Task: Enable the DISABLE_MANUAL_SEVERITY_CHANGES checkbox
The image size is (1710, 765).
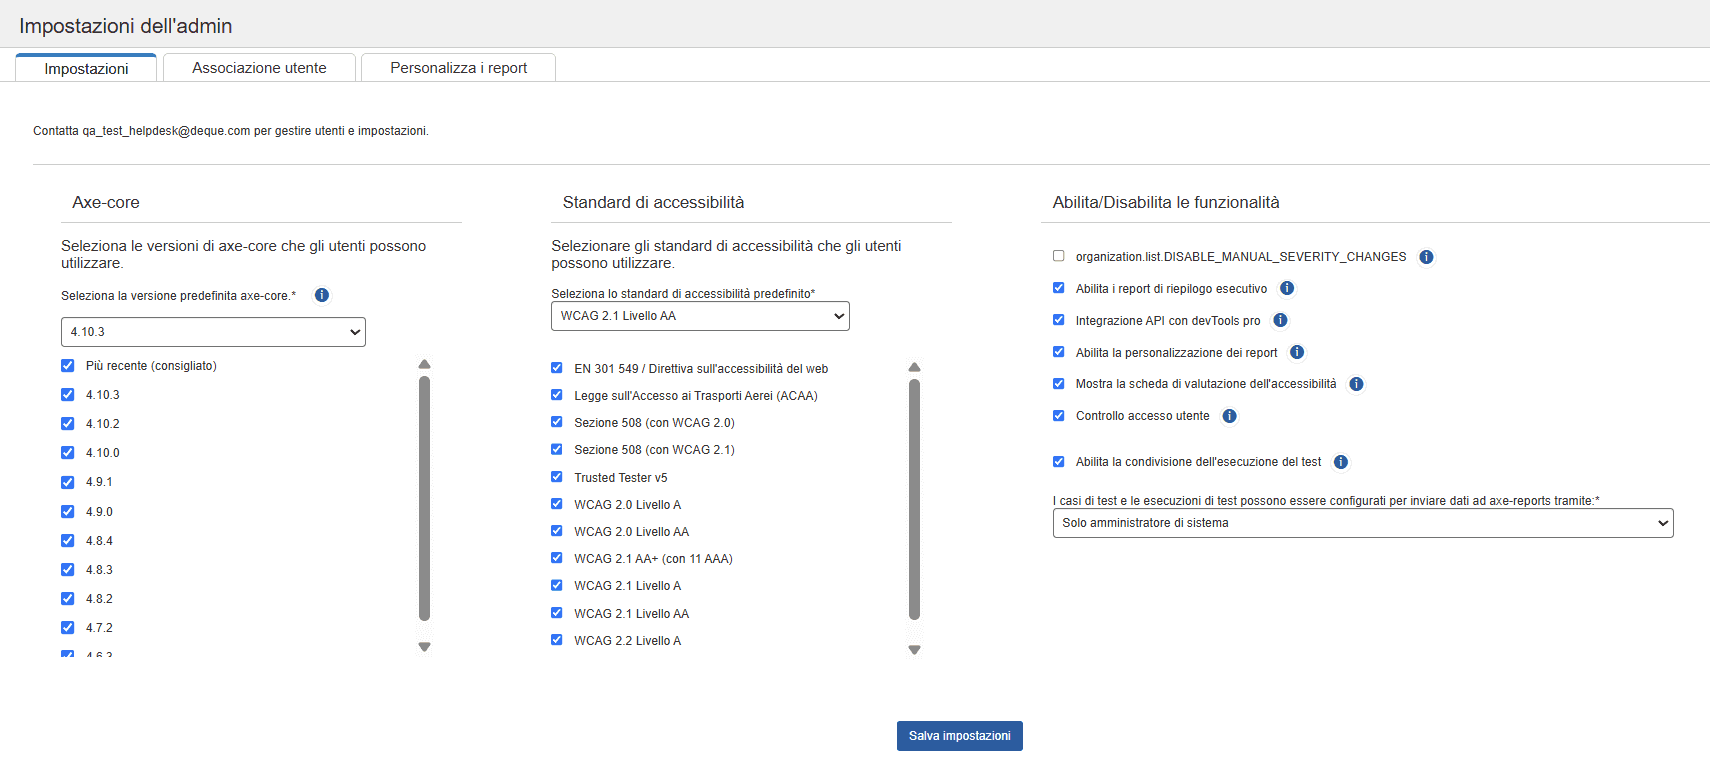Action: click(1058, 256)
